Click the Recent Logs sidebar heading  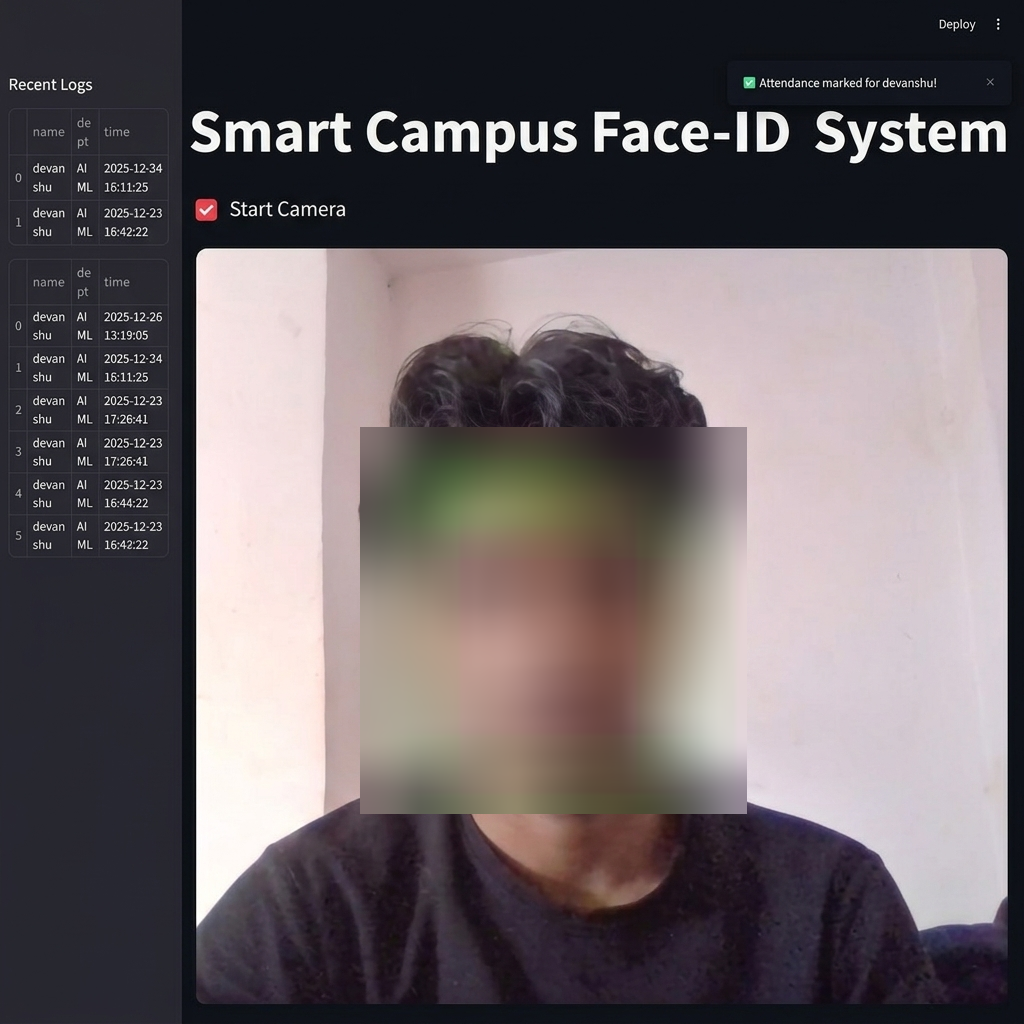(x=50, y=85)
